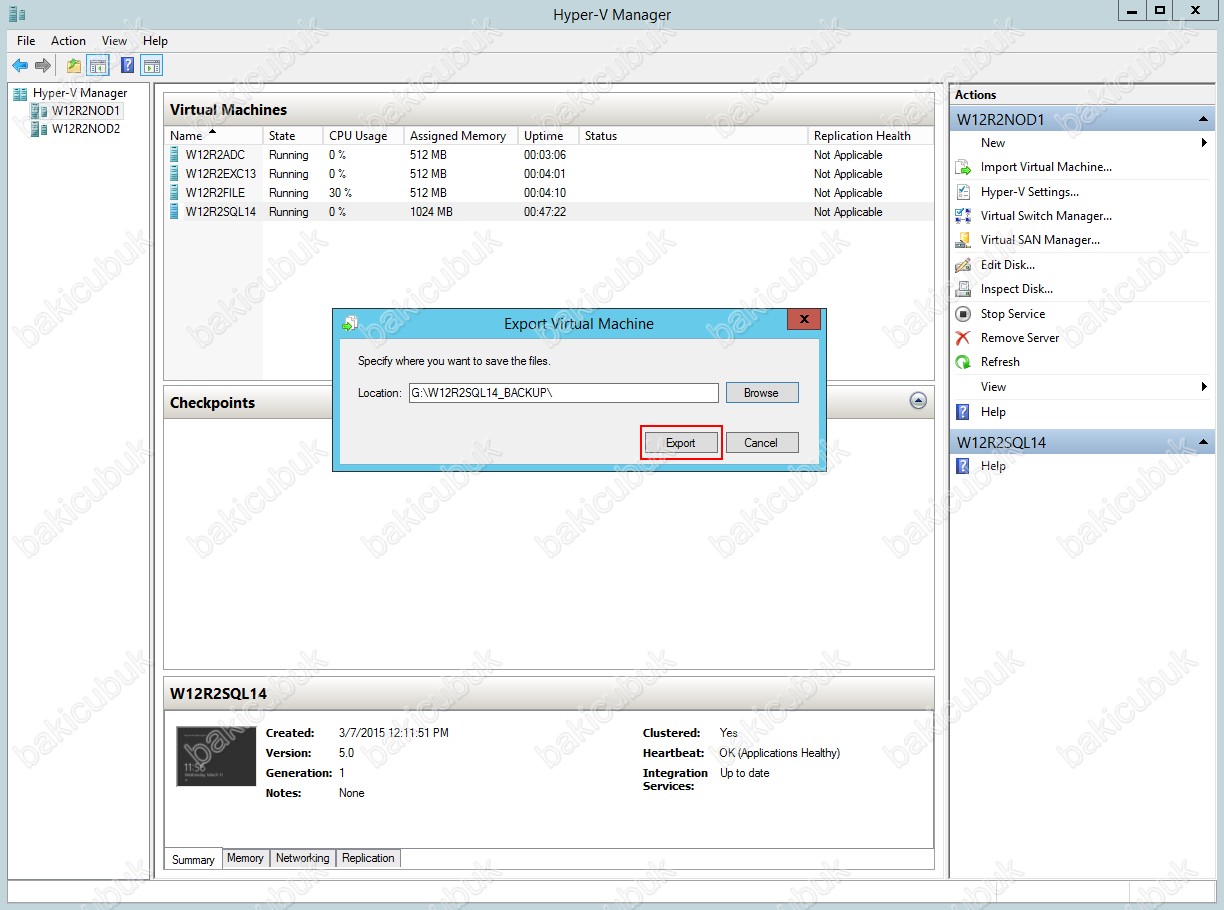Viewport: 1224px width, 910px height.
Task: Sort by the Status column header
Action: pyautogui.click(x=693, y=136)
